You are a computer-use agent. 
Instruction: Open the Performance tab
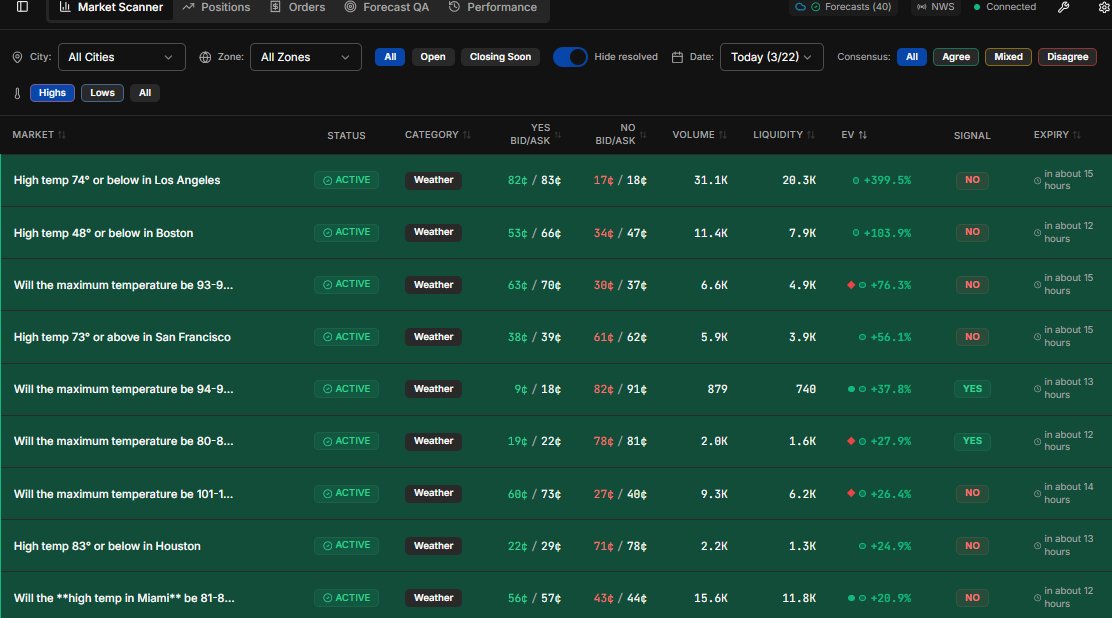click(493, 7)
